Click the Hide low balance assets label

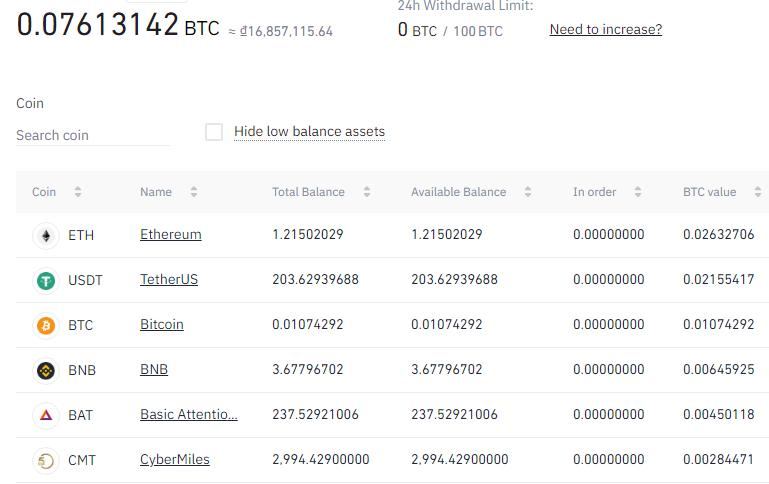tap(309, 131)
